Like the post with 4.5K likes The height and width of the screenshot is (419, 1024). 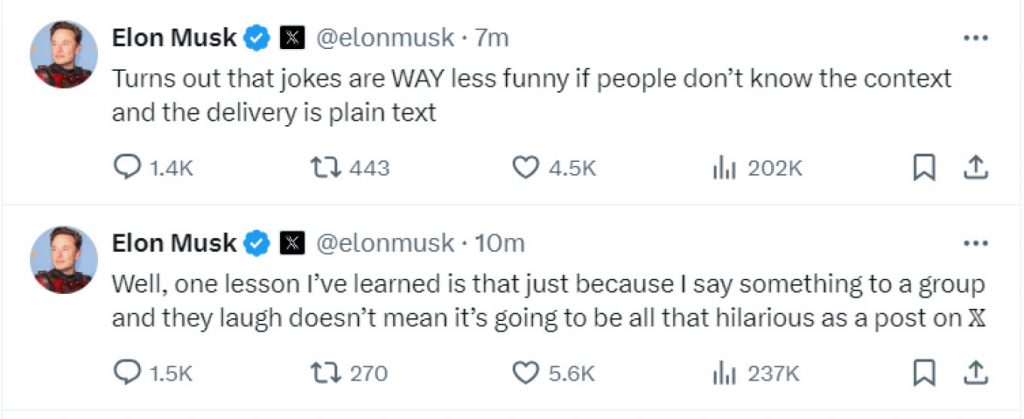point(526,168)
